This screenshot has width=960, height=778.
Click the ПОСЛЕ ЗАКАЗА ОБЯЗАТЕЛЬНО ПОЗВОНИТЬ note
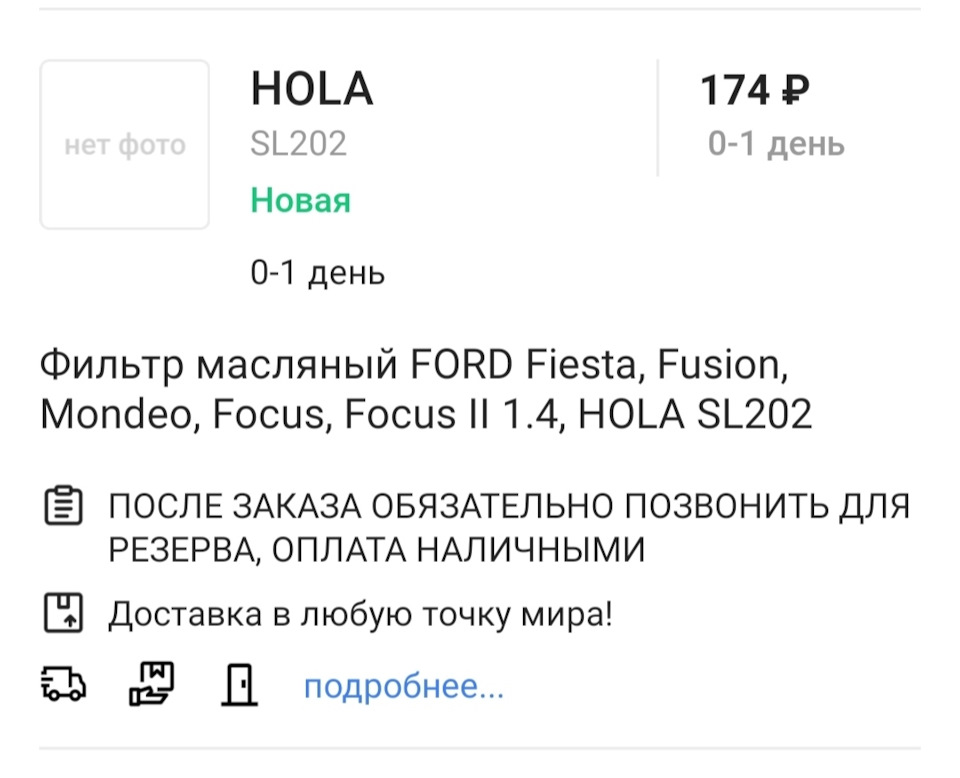tap(509, 527)
